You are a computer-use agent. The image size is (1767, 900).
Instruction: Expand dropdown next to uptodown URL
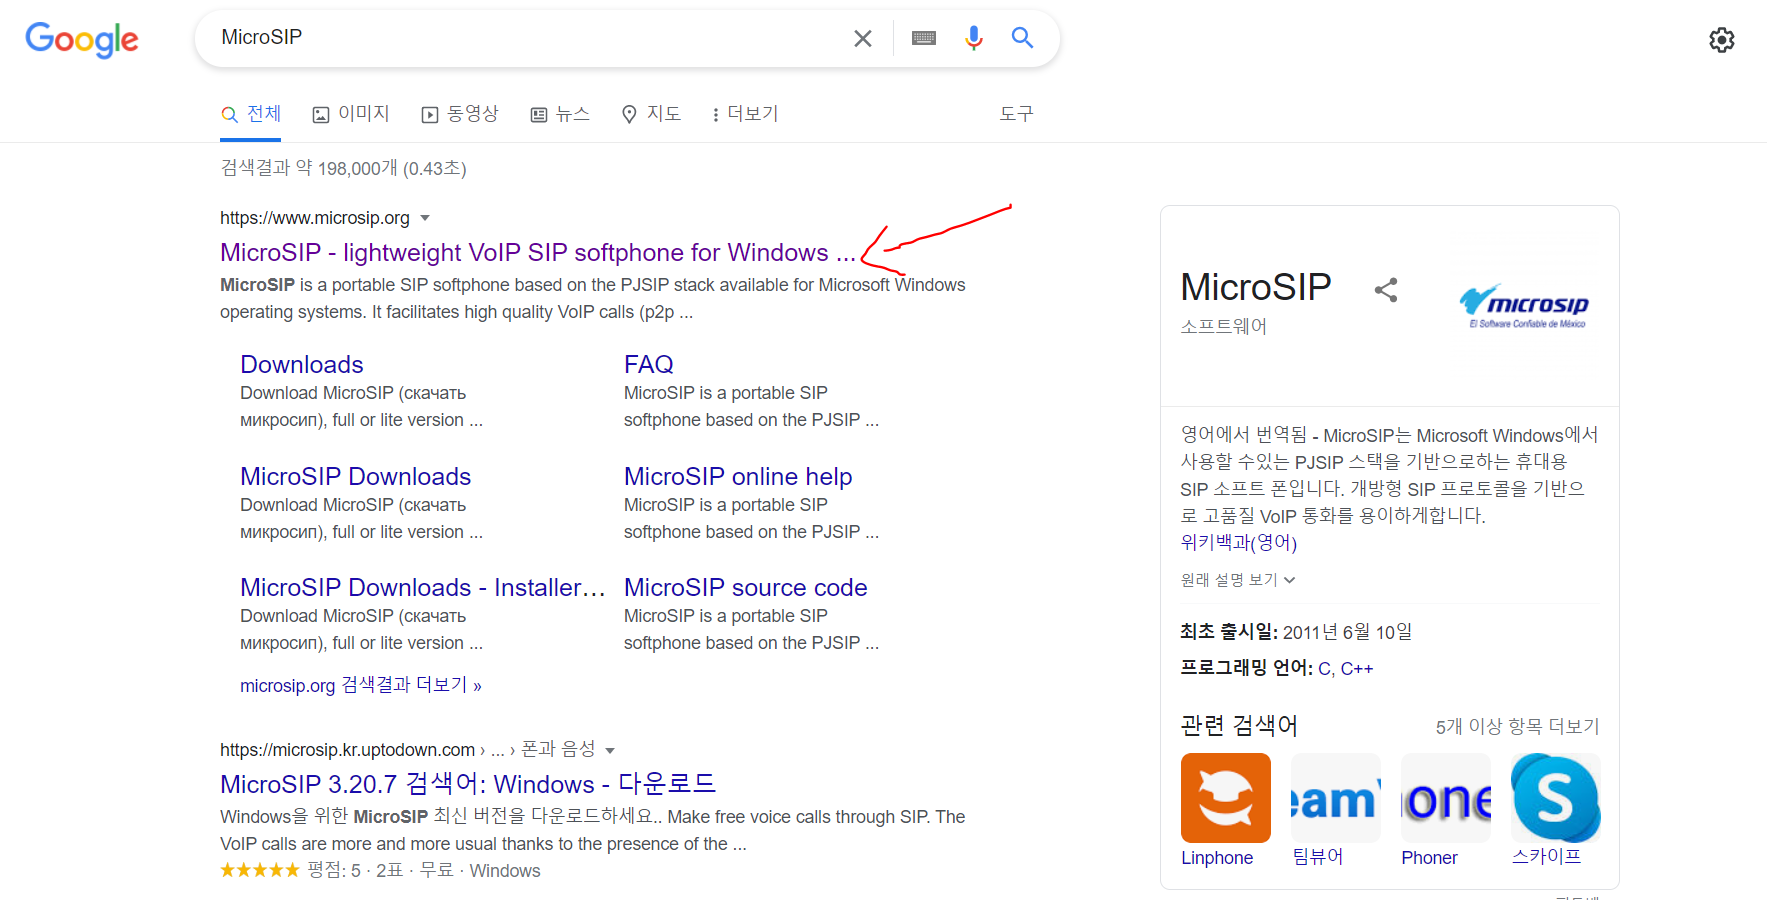[x=610, y=750]
